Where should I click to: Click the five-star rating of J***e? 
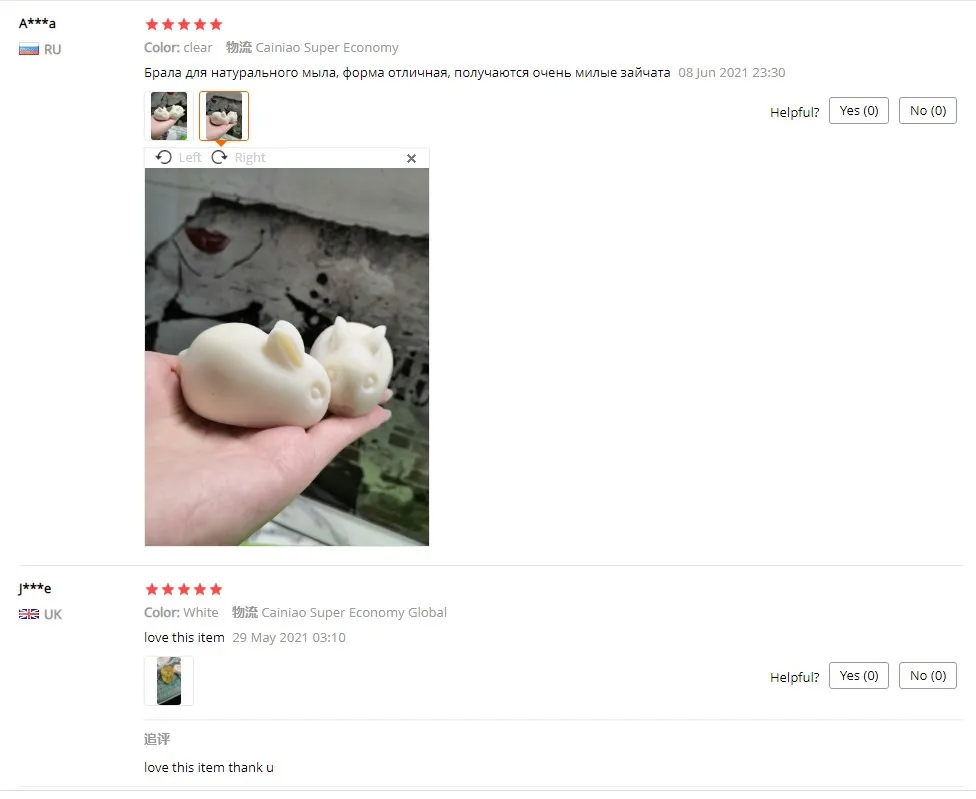point(184,589)
